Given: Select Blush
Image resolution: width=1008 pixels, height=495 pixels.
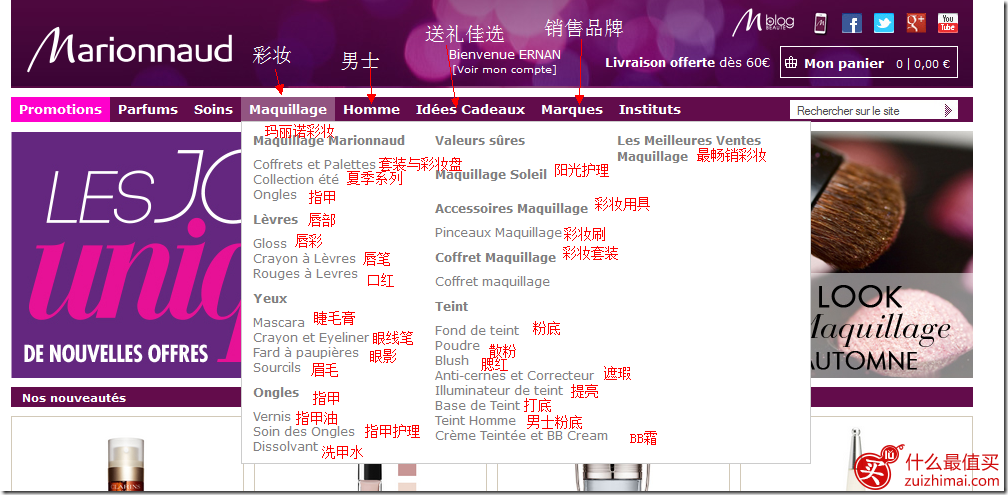Looking at the screenshot, I should tap(452, 360).
